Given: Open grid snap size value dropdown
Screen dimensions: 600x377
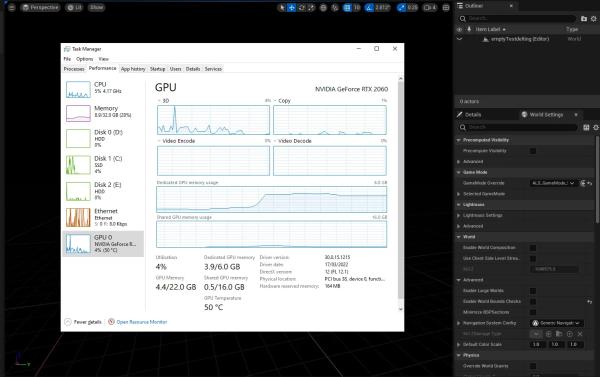Looking at the screenshot, I should click(357, 8).
